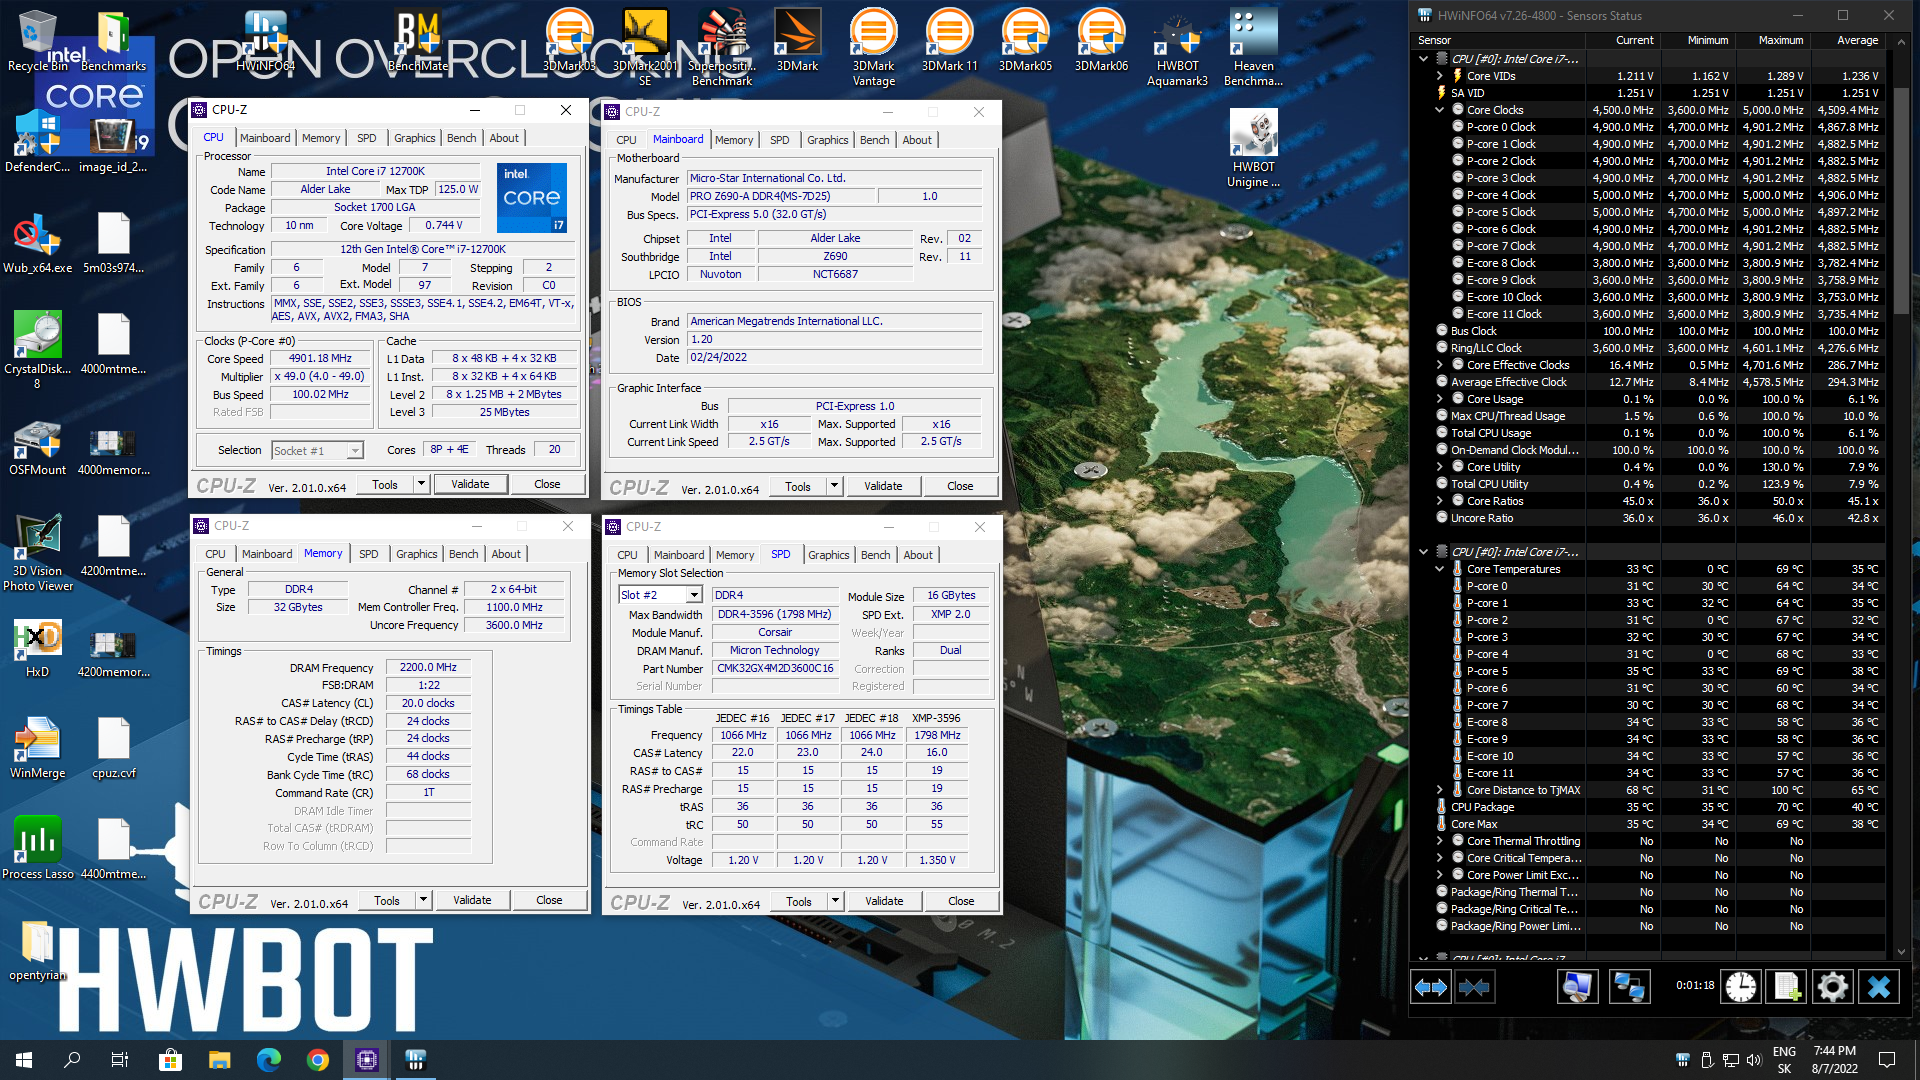1920x1080 pixels.
Task: Open the Slot #2 memory slot dropdown
Action: pyautogui.click(x=693, y=595)
